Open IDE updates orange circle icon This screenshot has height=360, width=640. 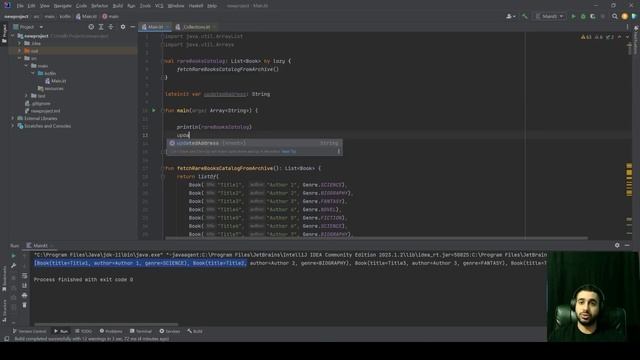[x=624, y=16]
